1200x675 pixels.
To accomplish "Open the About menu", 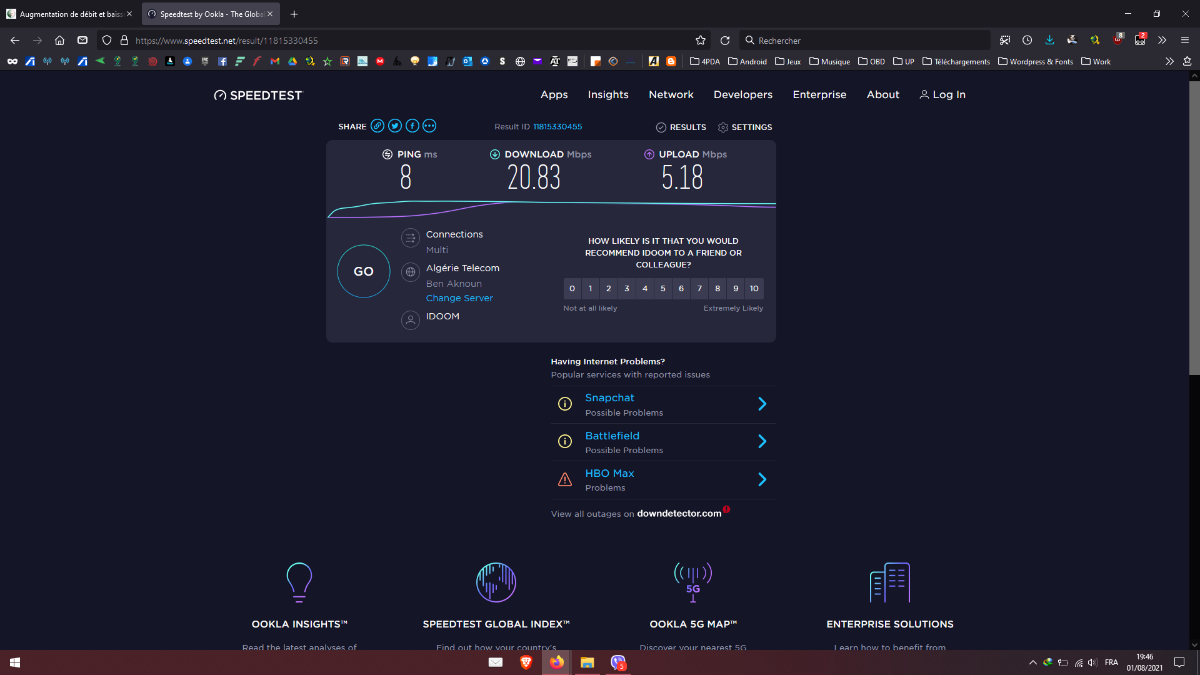I will point(883,95).
